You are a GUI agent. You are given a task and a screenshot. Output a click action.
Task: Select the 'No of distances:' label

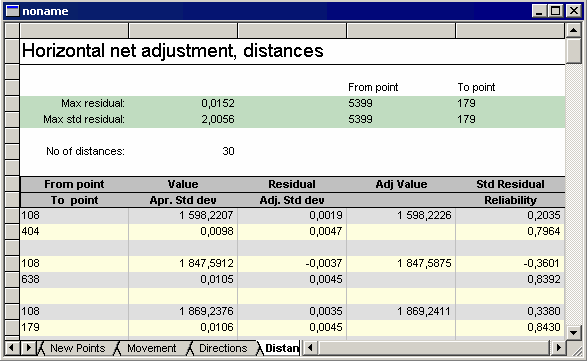click(85, 151)
